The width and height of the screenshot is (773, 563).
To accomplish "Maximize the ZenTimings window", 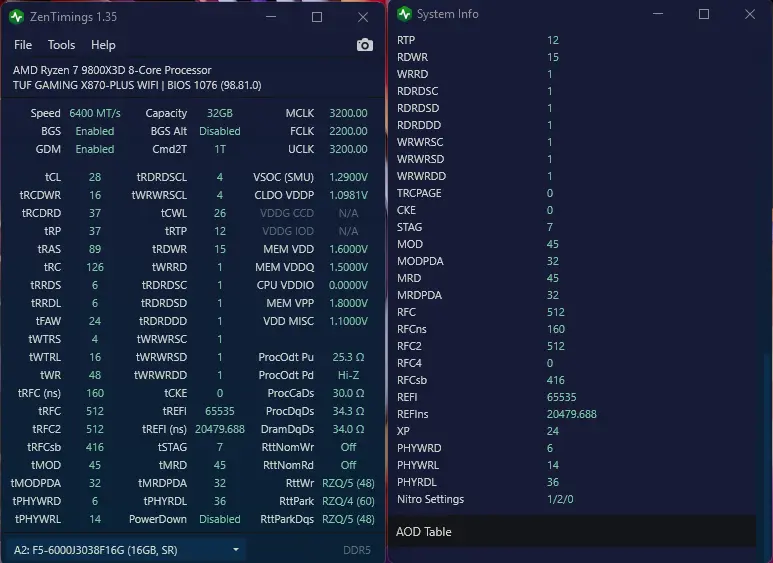I will tap(316, 17).
